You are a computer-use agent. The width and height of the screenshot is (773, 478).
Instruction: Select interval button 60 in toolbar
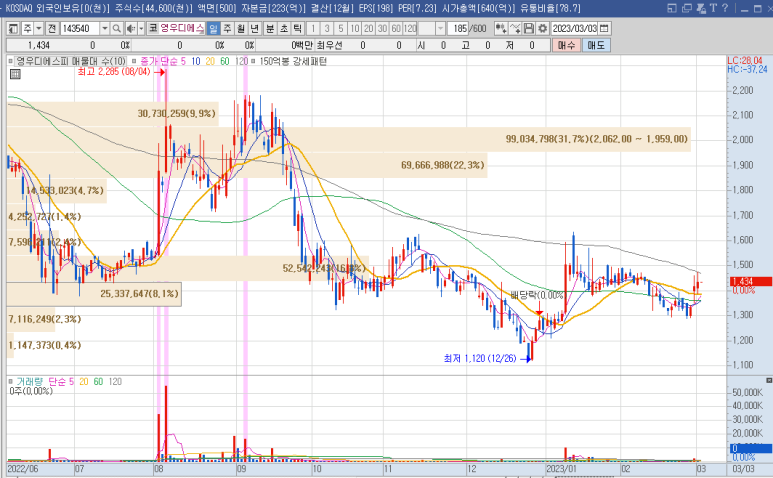(396, 29)
